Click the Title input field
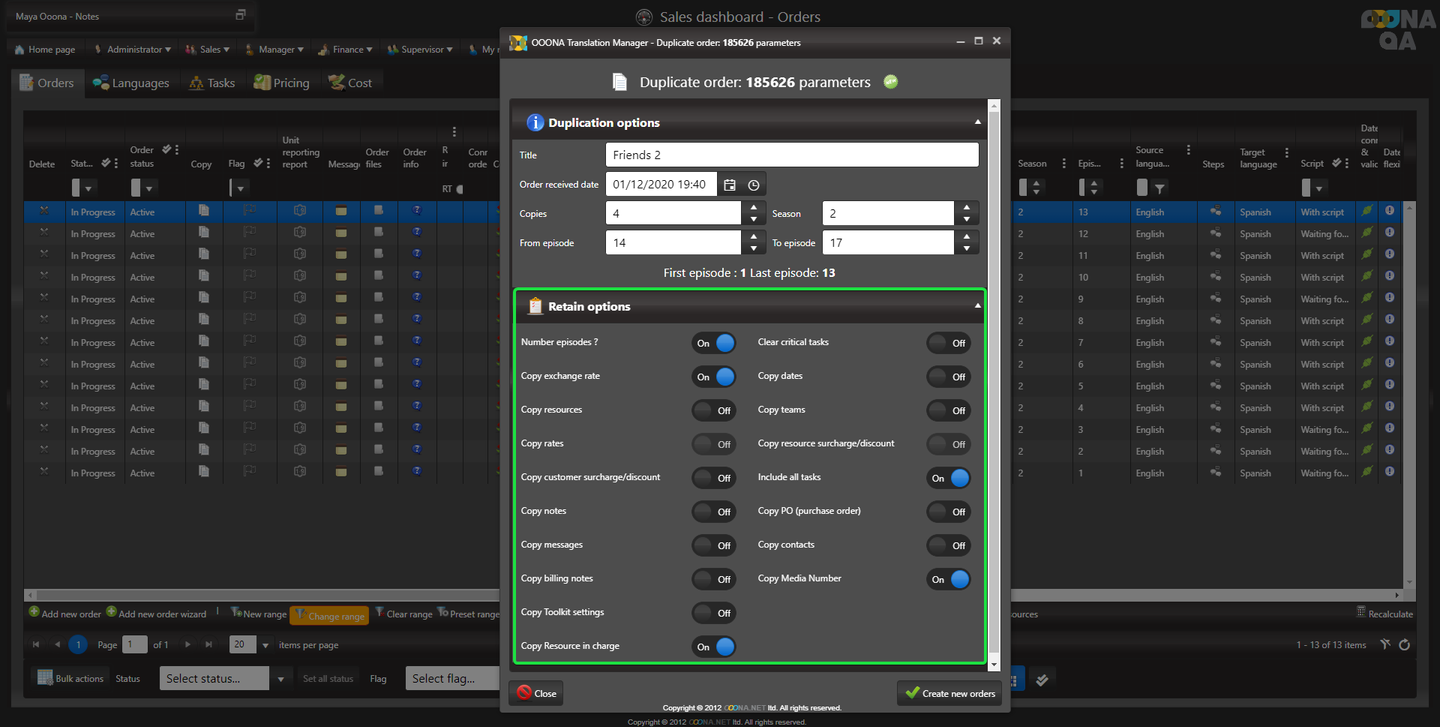Screen dimensions: 1440x727 (791, 155)
